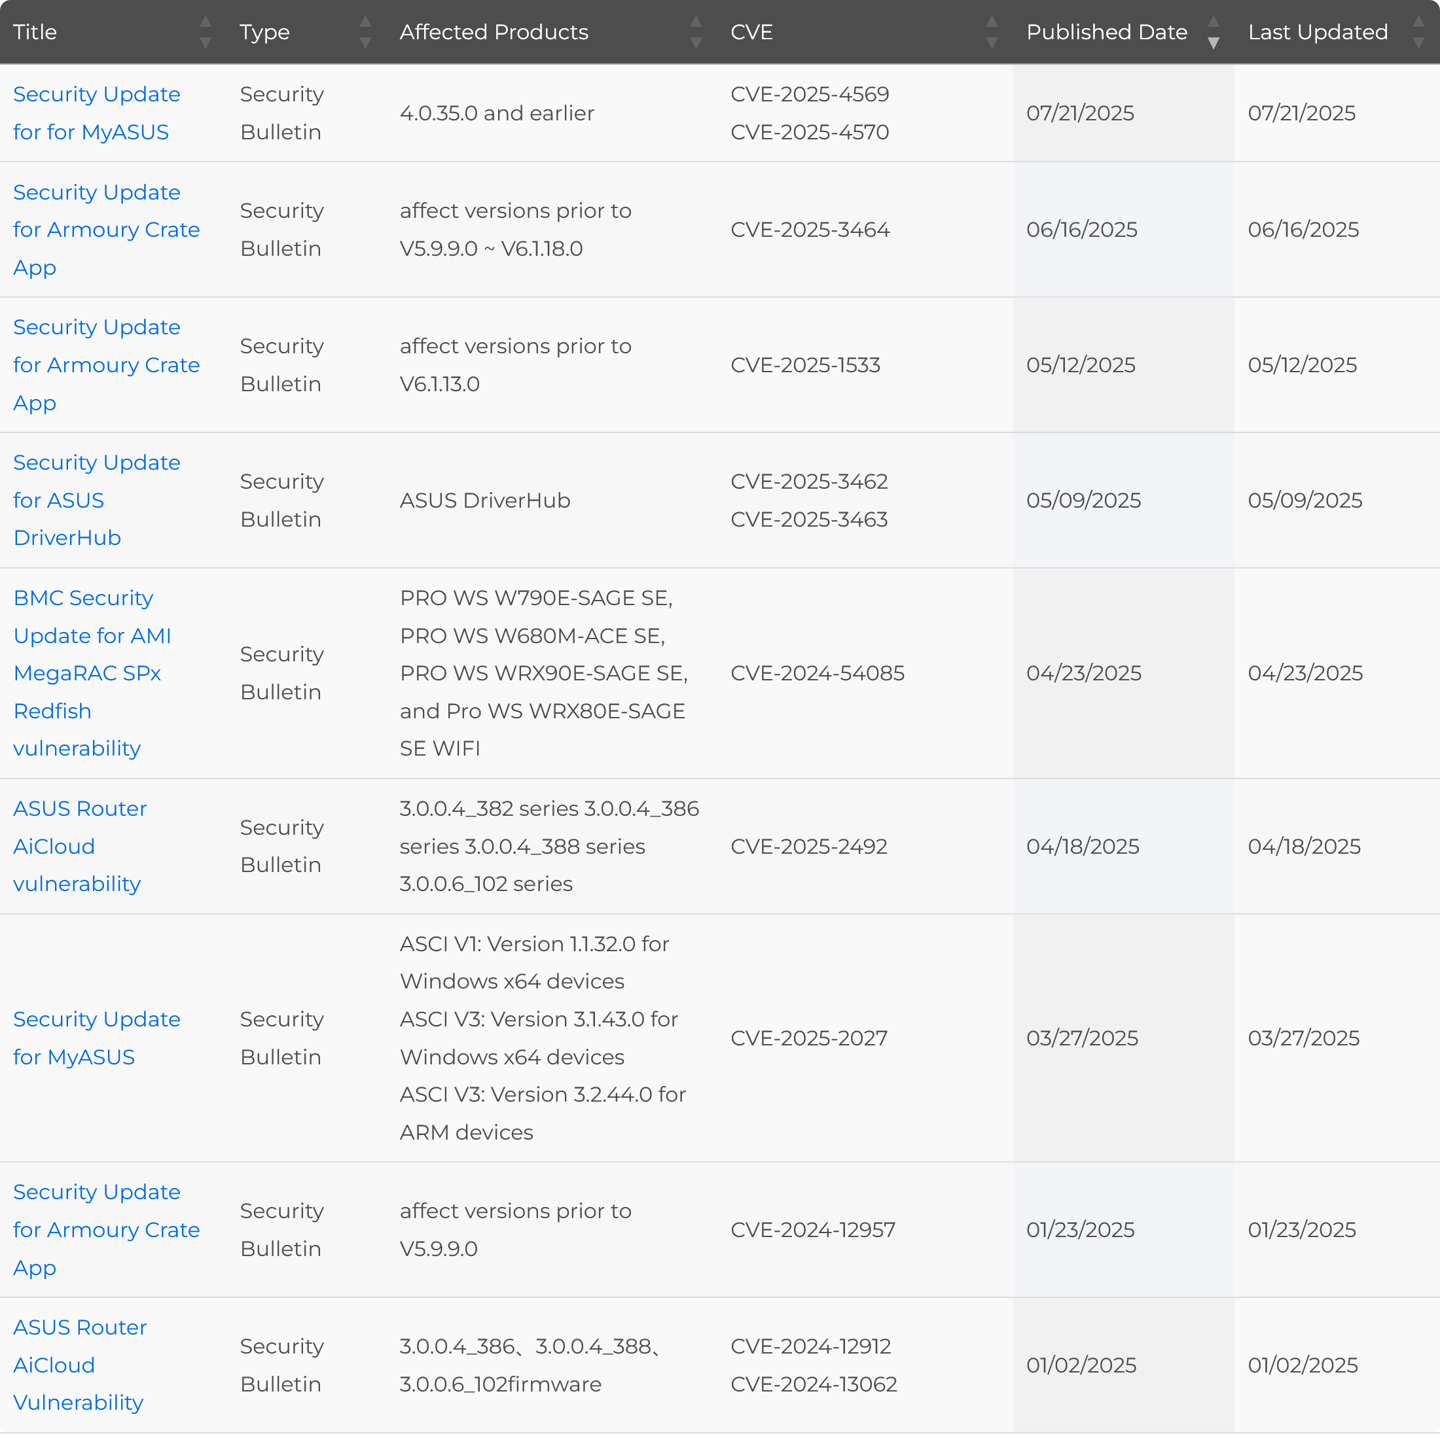The image size is (1440, 1434).
Task: Open ASUS Router AiCloud Vulnerability from 01/02/2025
Action: tap(80, 1365)
